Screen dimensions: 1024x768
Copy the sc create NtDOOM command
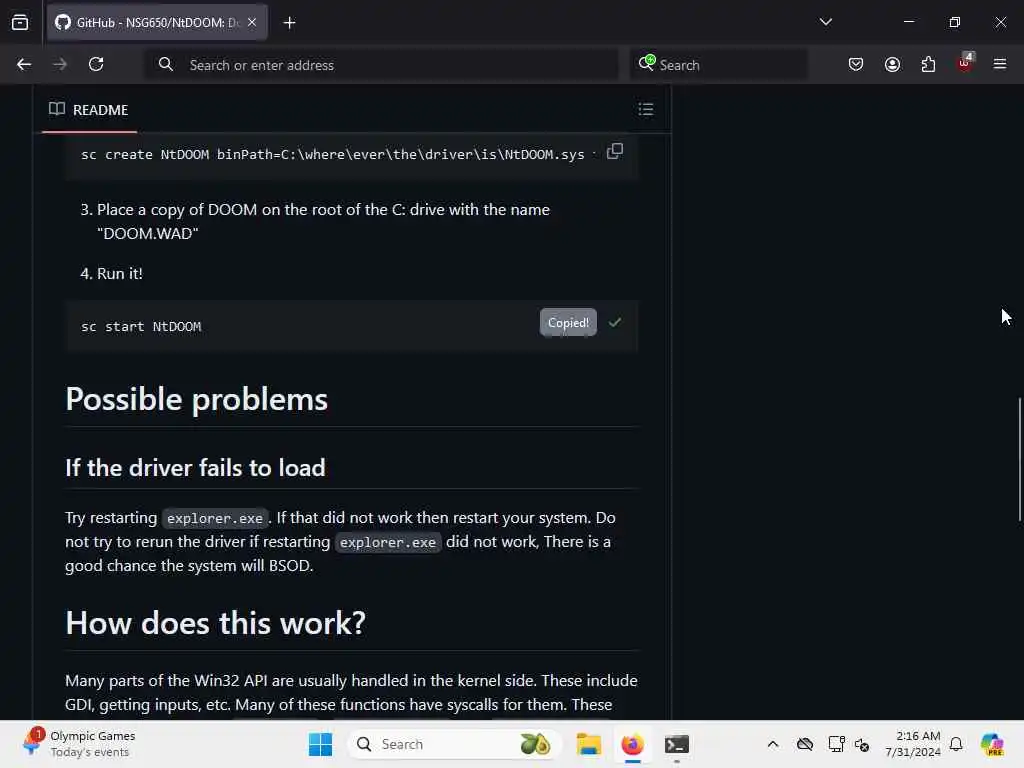click(615, 152)
